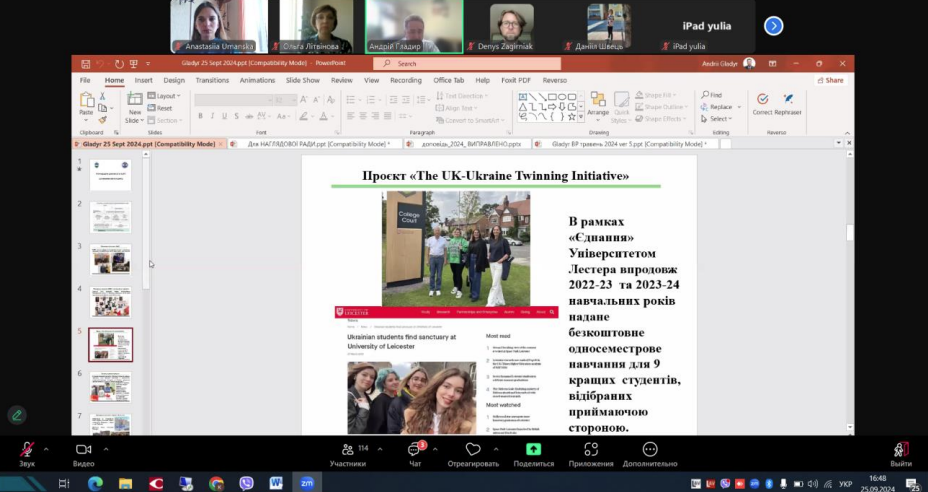The height and width of the screenshot is (492, 928).
Task: Open the Zoom participants panel (Участники)
Action: [348, 455]
